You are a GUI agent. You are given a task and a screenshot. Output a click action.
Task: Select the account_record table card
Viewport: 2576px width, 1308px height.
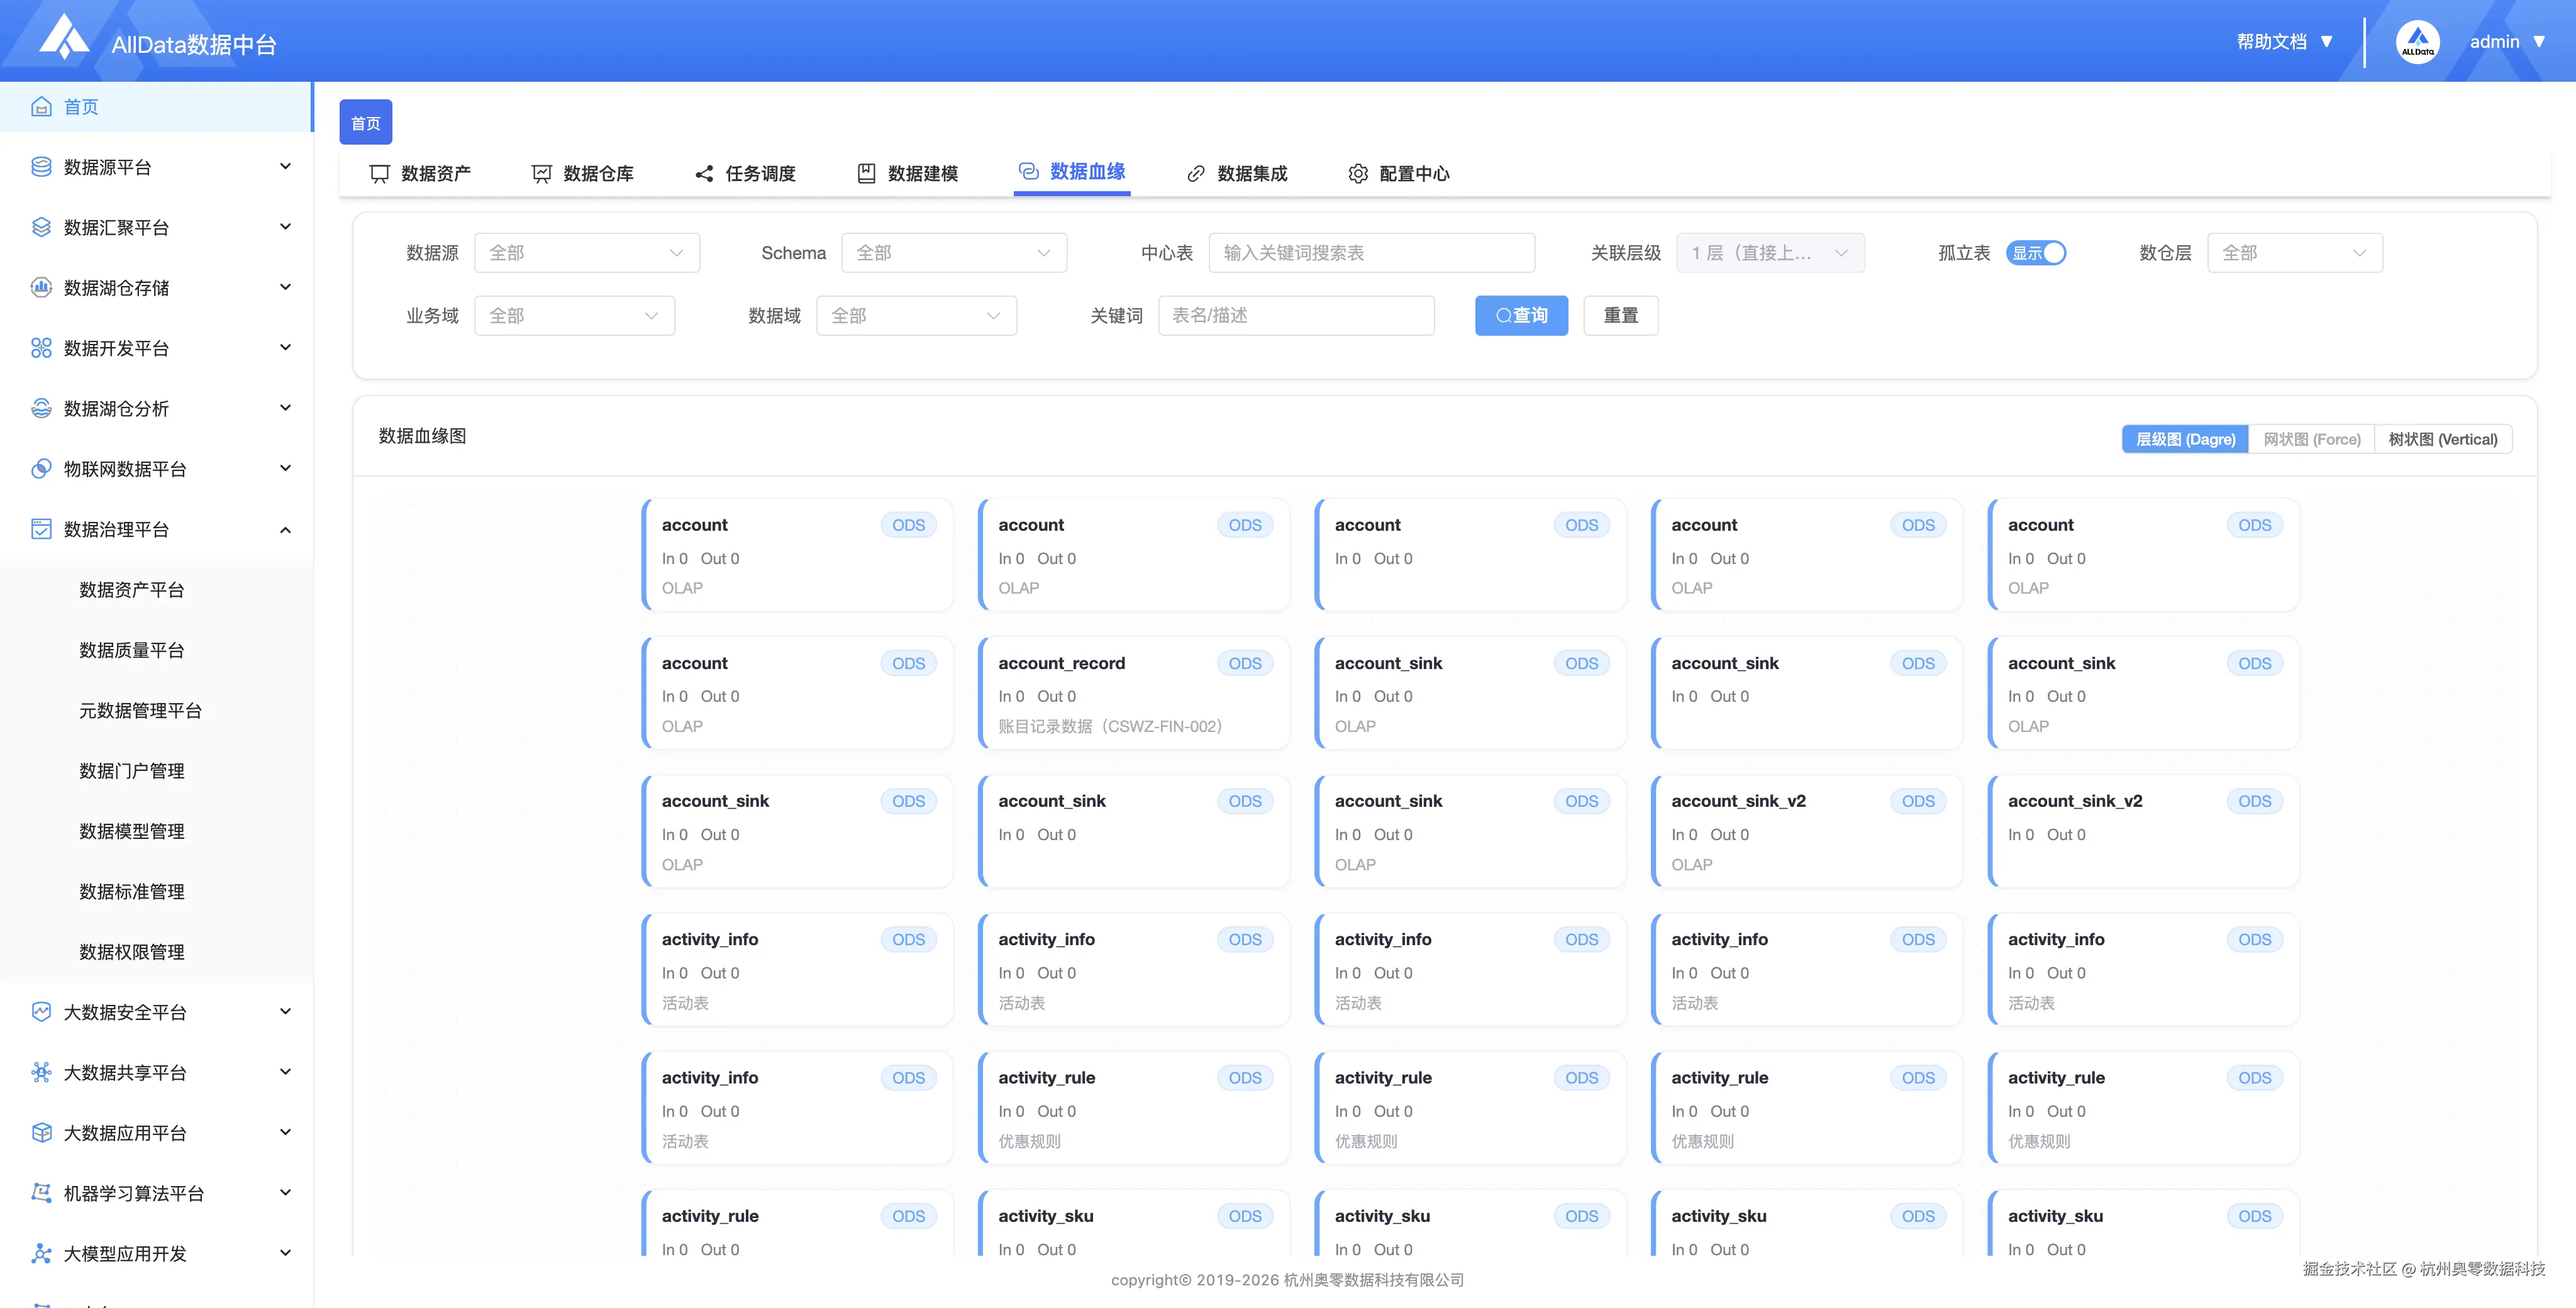click(x=1134, y=693)
